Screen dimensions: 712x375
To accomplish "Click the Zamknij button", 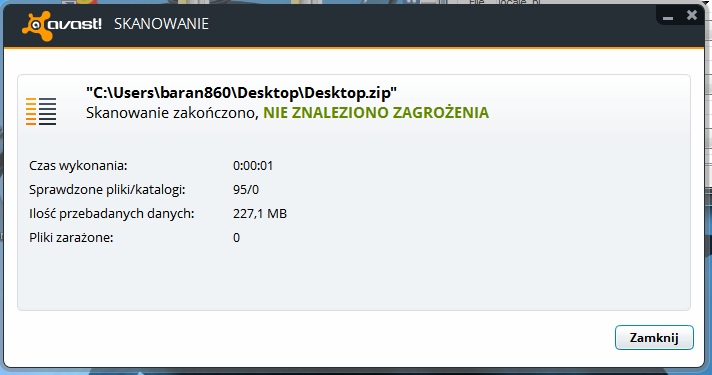I will 654,337.
